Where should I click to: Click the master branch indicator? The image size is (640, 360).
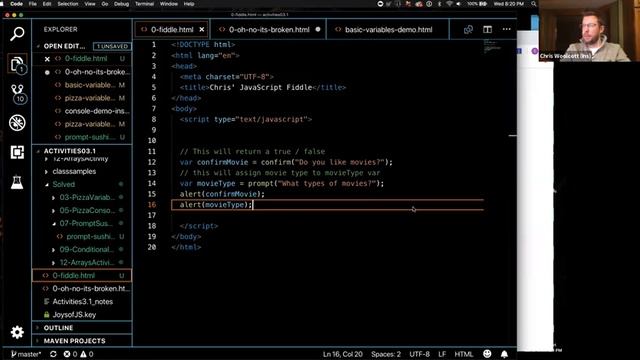(26, 354)
